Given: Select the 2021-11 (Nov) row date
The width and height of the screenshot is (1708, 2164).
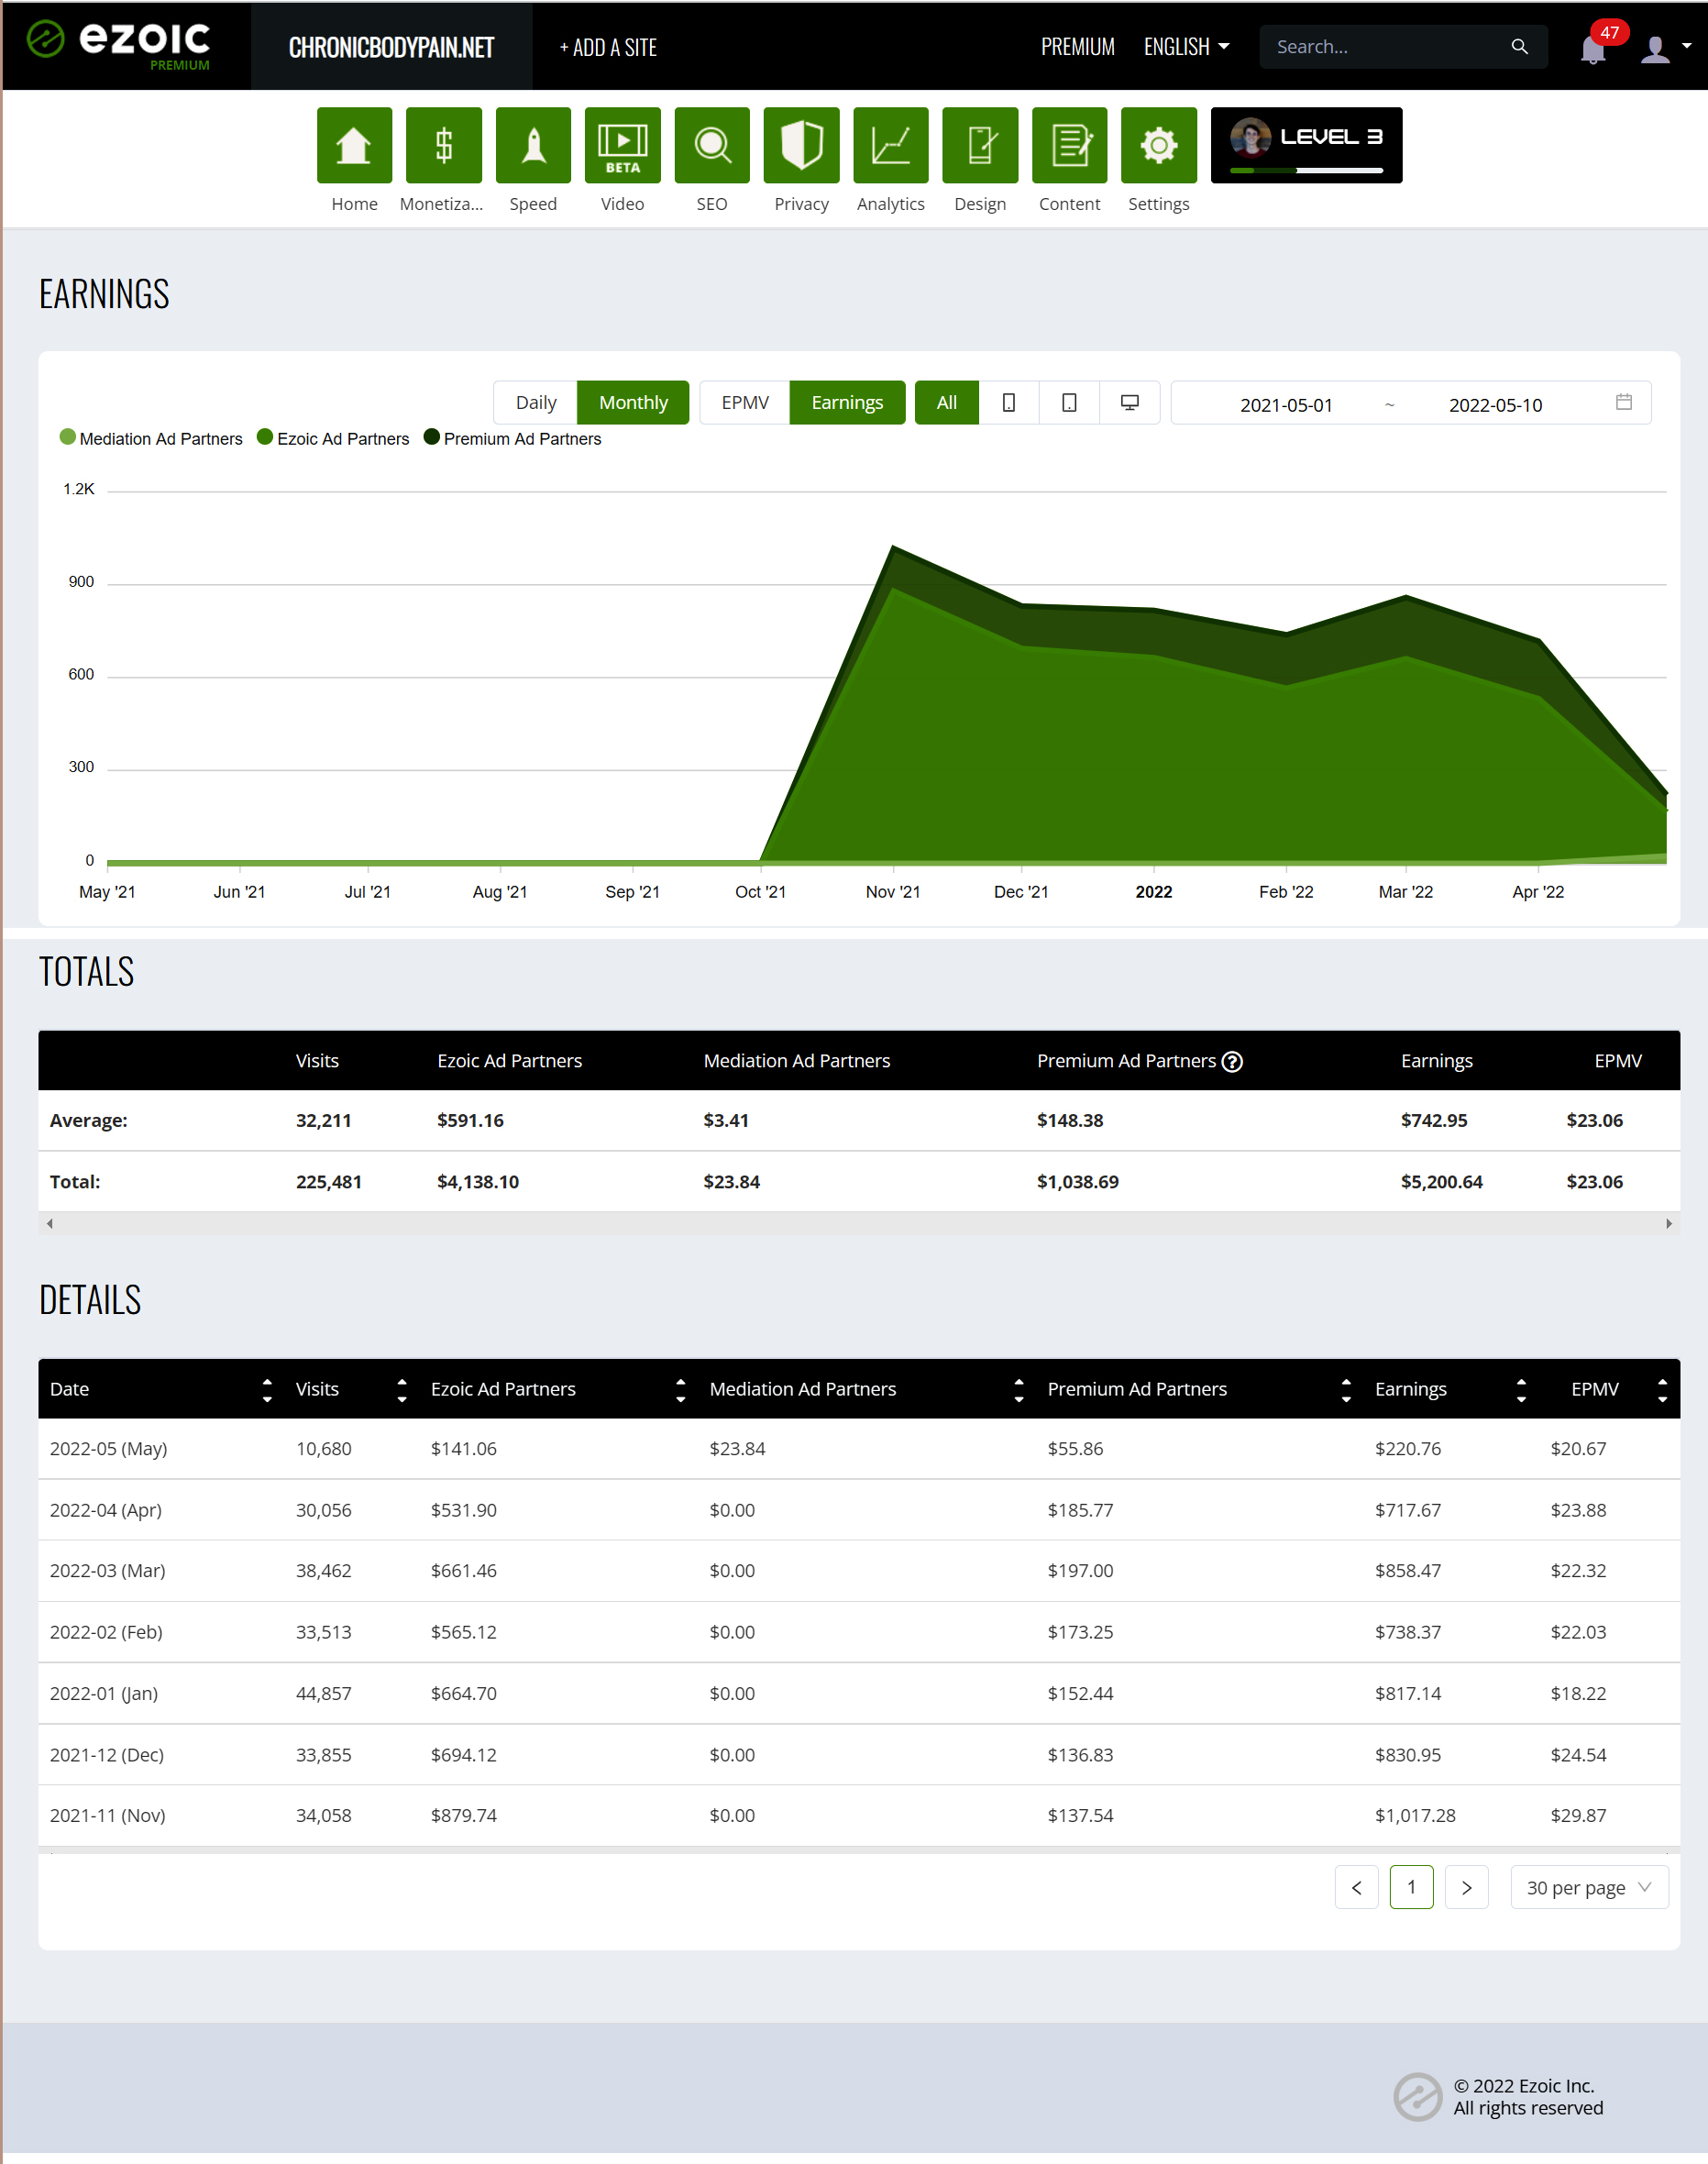Looking at the screenshot, I should 107,1816.
